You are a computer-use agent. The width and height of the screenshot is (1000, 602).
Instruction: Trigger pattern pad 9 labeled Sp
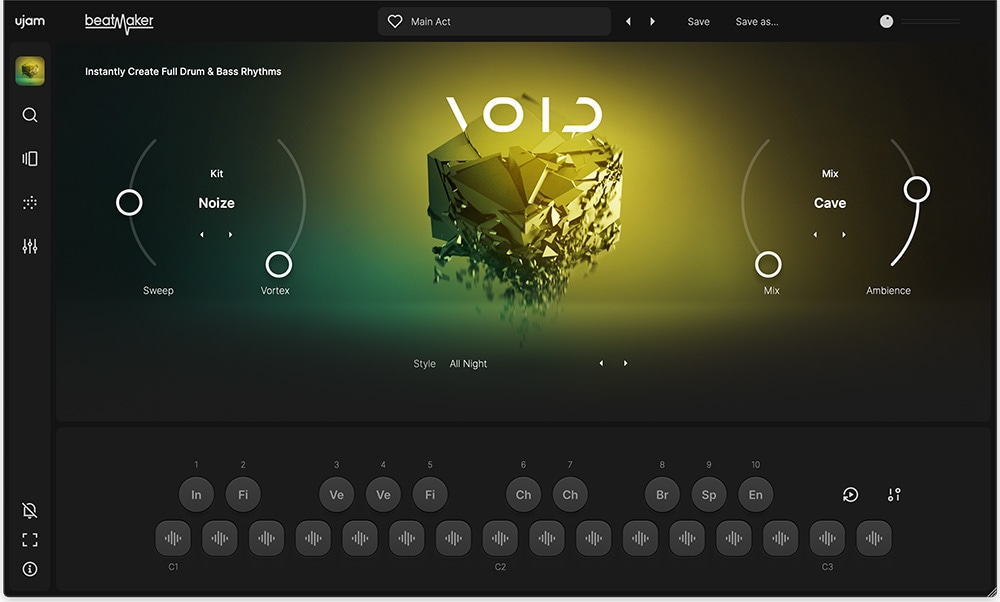[x=709, y=494]
